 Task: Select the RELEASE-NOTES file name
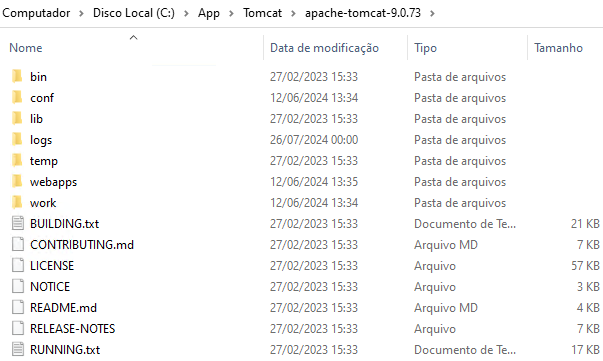pos(72,328)
